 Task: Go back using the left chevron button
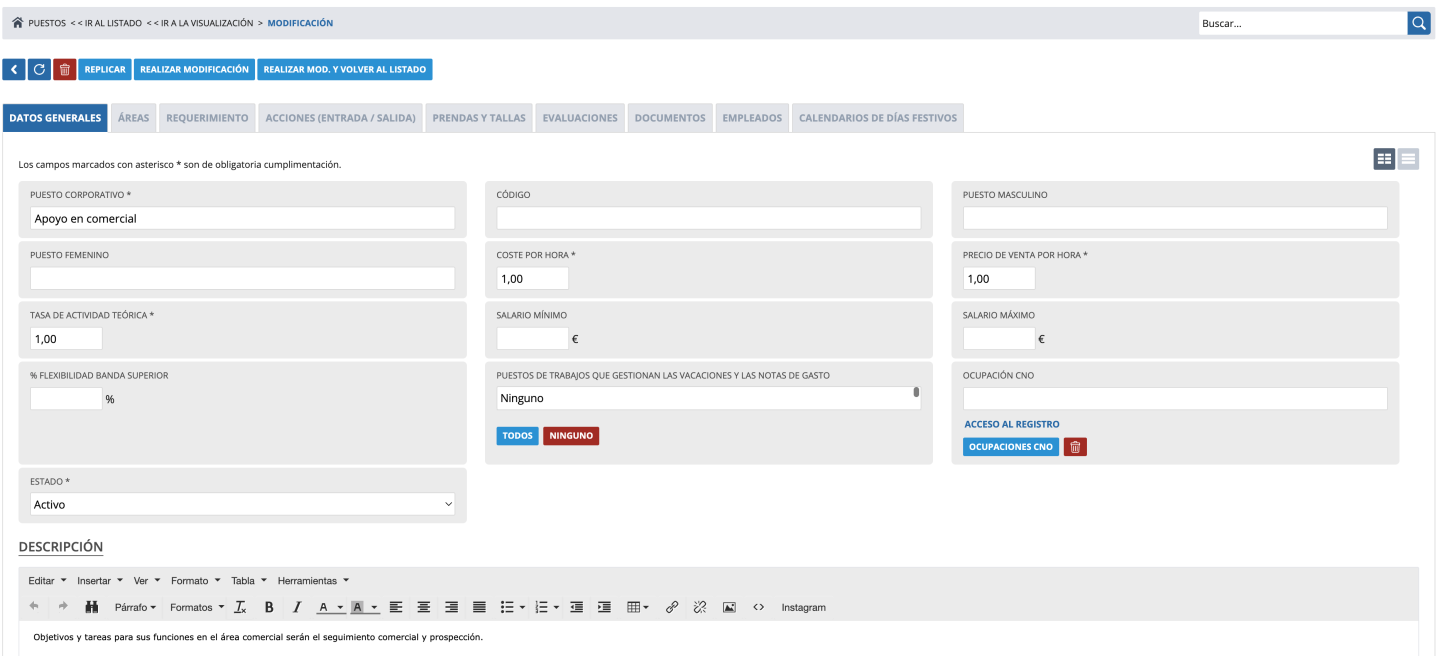(x=14, y=69)
